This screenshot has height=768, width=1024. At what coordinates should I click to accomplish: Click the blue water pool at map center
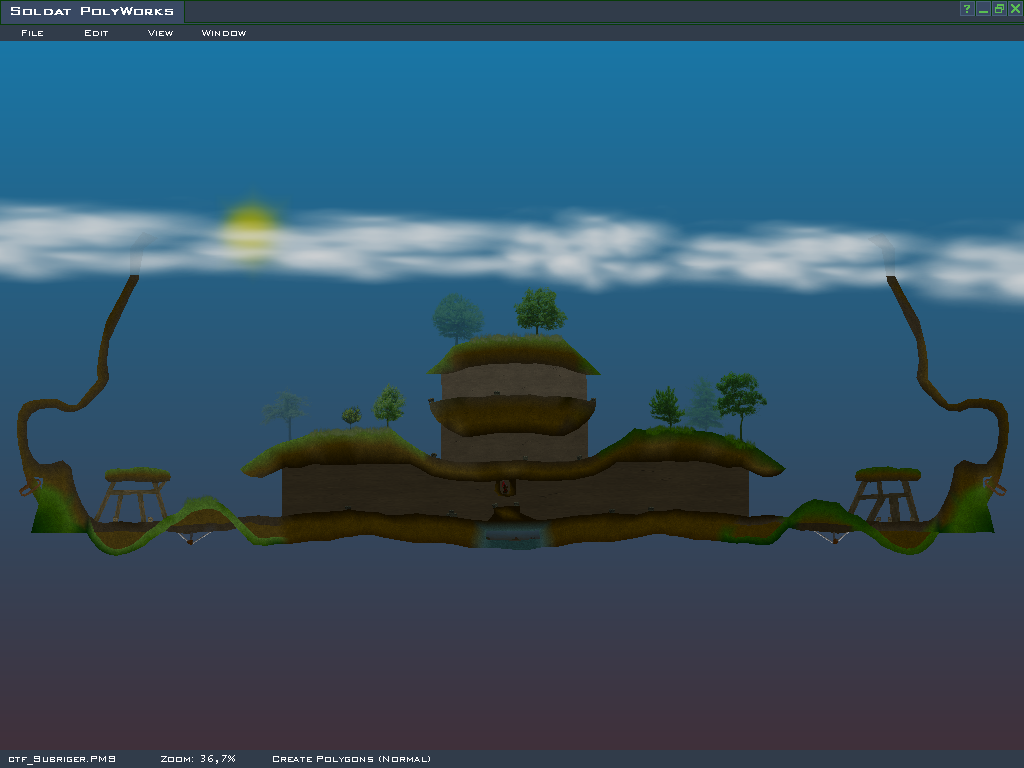point(511,537)
